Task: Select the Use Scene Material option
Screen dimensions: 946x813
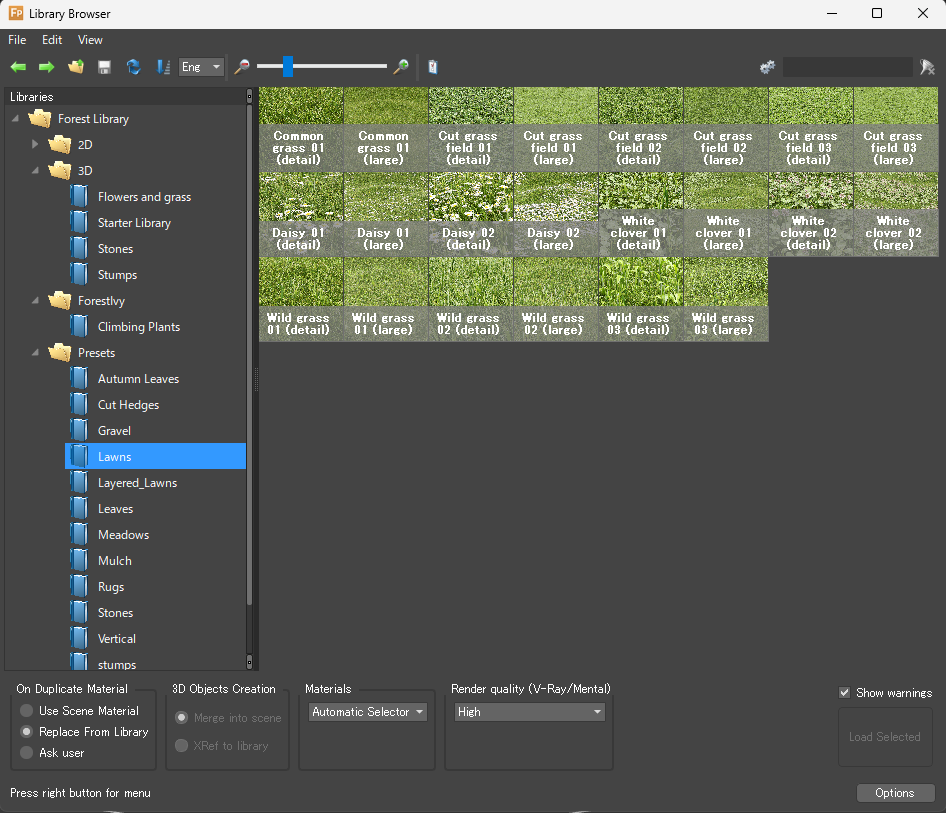Action: click(x=26, y=711)
